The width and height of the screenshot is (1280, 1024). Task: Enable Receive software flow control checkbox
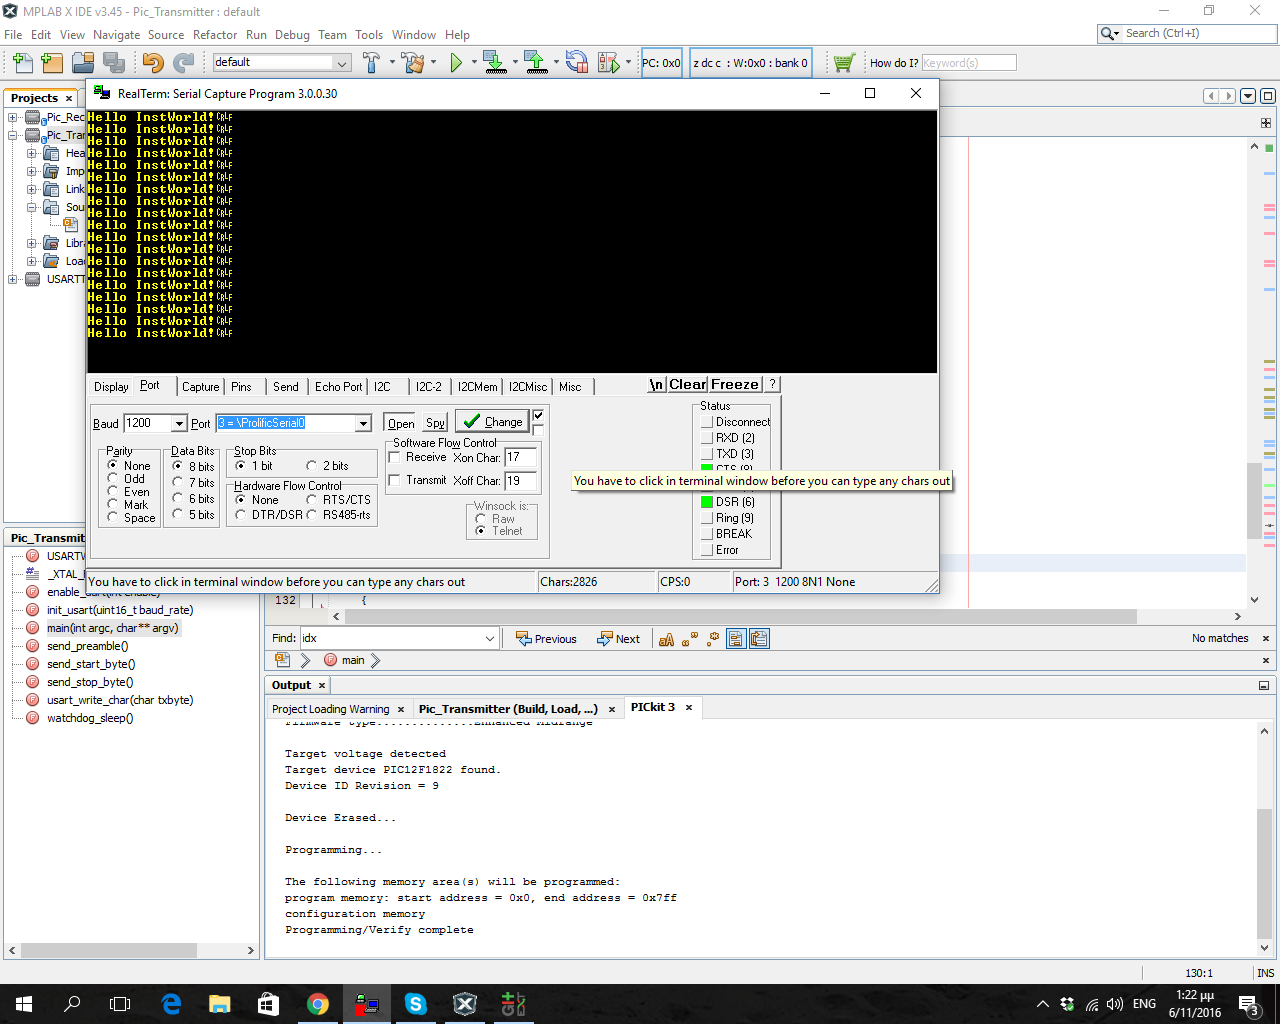coord(394,457)
